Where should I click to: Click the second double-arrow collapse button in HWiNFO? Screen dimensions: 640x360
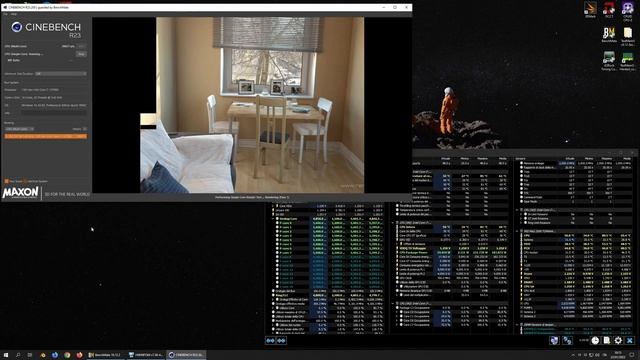[281, 340]
